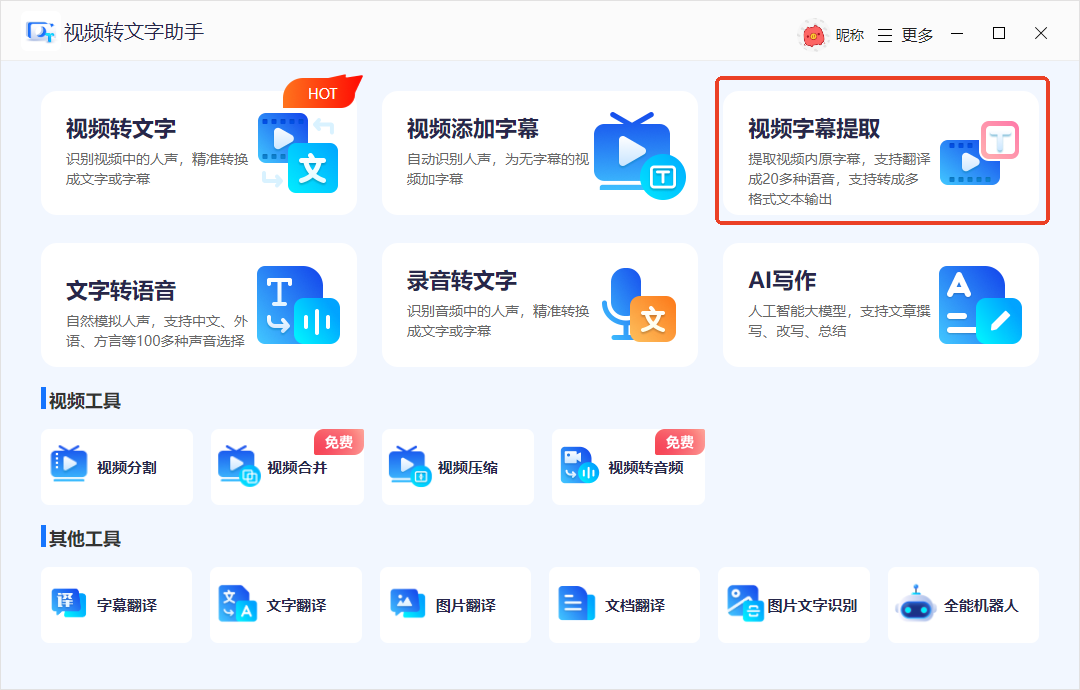Click the 视频压缩 tool icon
The height and width of the screenshot is (690, 1080).
pyautogui.click(x=410, y=465)
